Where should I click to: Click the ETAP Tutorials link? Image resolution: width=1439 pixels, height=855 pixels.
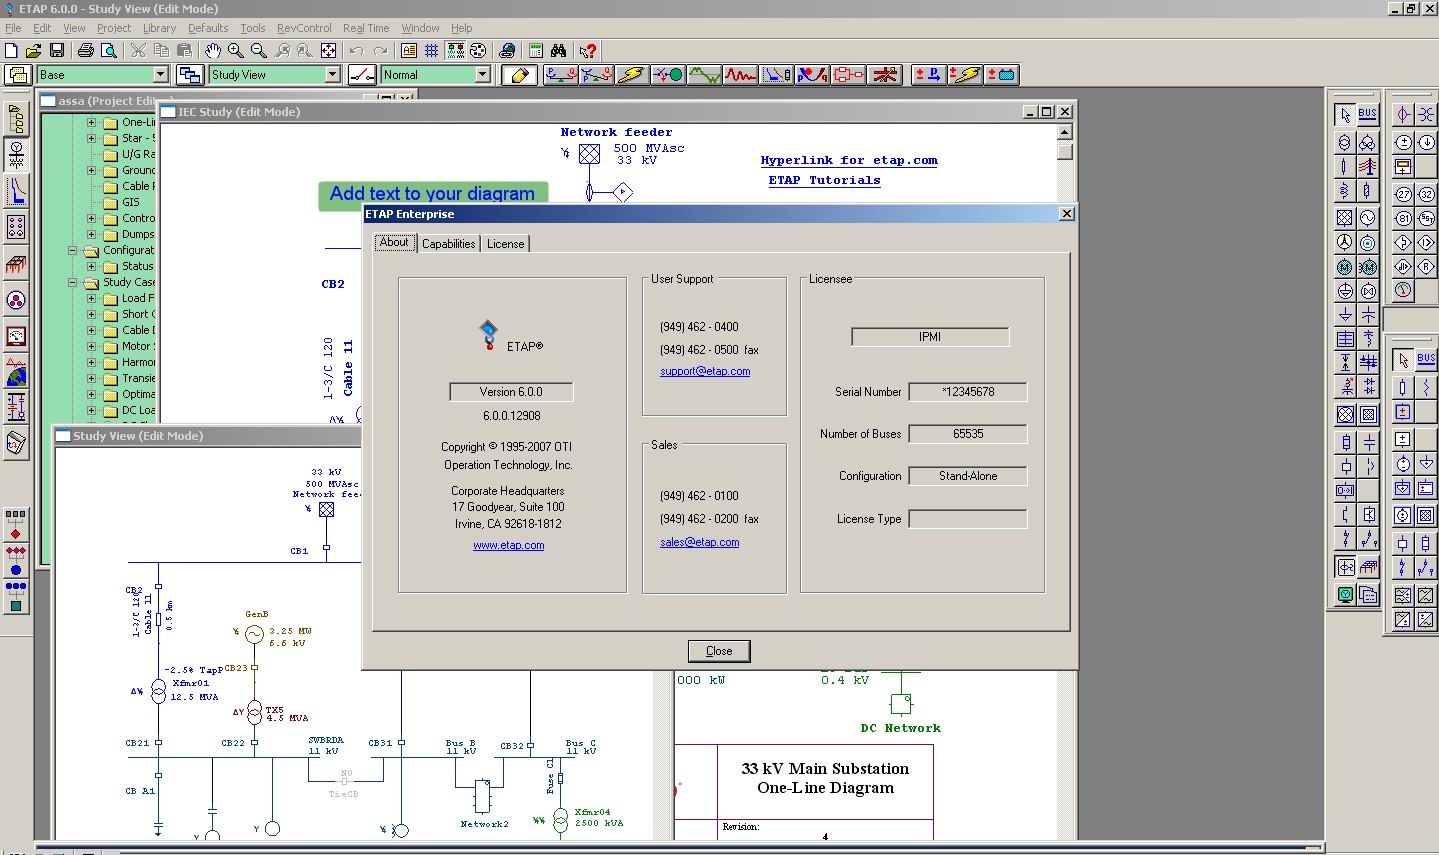point(825,180)
